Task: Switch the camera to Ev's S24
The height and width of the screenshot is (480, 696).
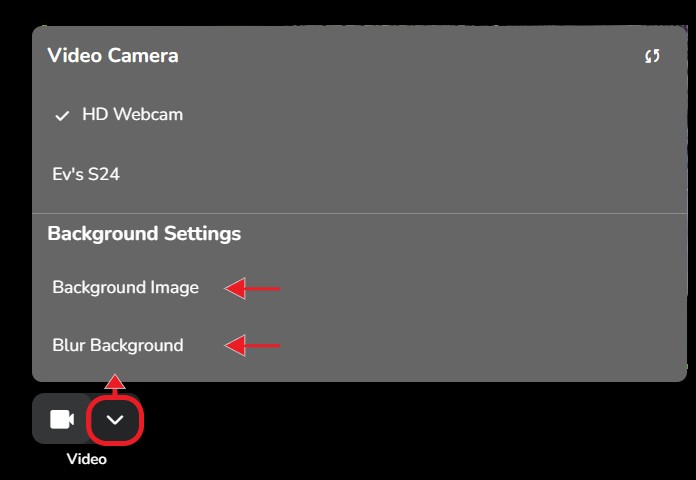Action: 86,174
